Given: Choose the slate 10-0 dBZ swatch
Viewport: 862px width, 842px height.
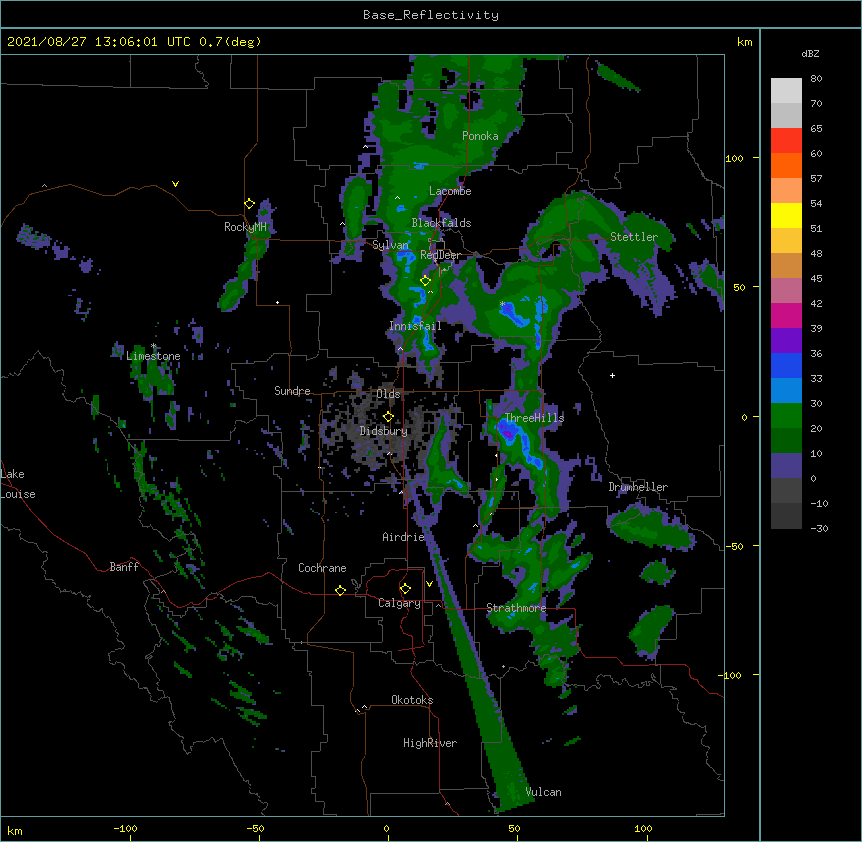Looking at the screenshot, I should coord(786,466).
